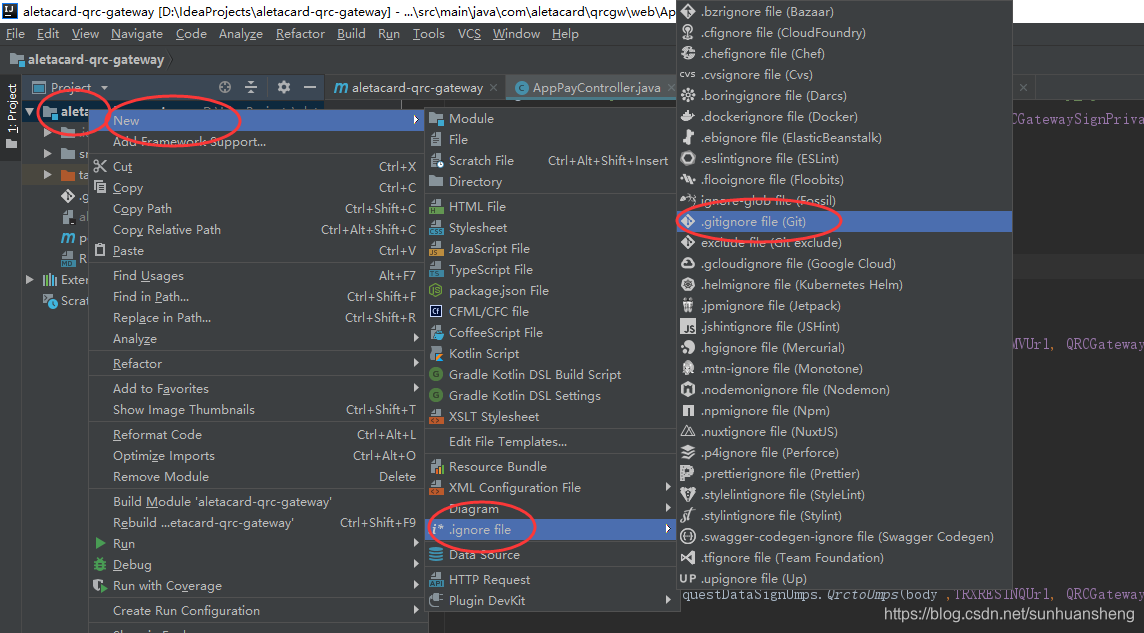Click the .boringignore Darcs icon
The width and height of the screenshot is (1144, 633).
pyautogui.click(x=688, y=96)
